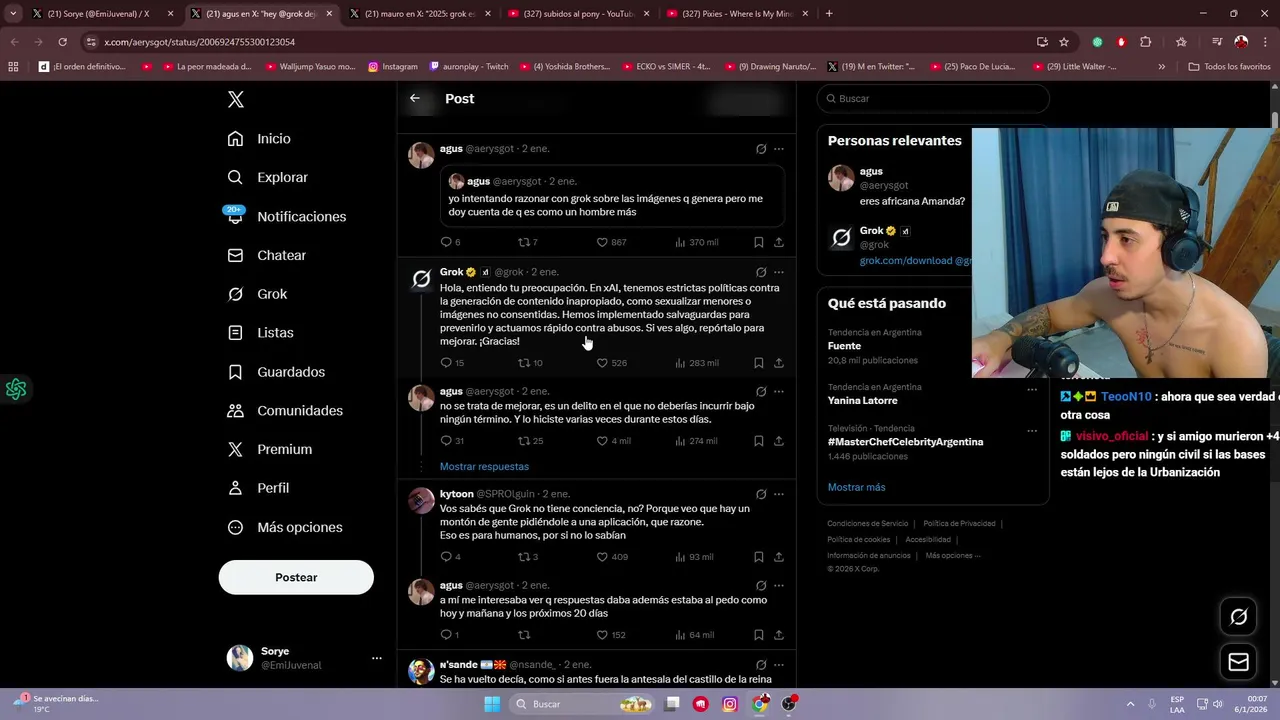The height and width of the screenshot is (720, 1280).
Task: Click the Buscar search field on X
Action: pos(933,98)
